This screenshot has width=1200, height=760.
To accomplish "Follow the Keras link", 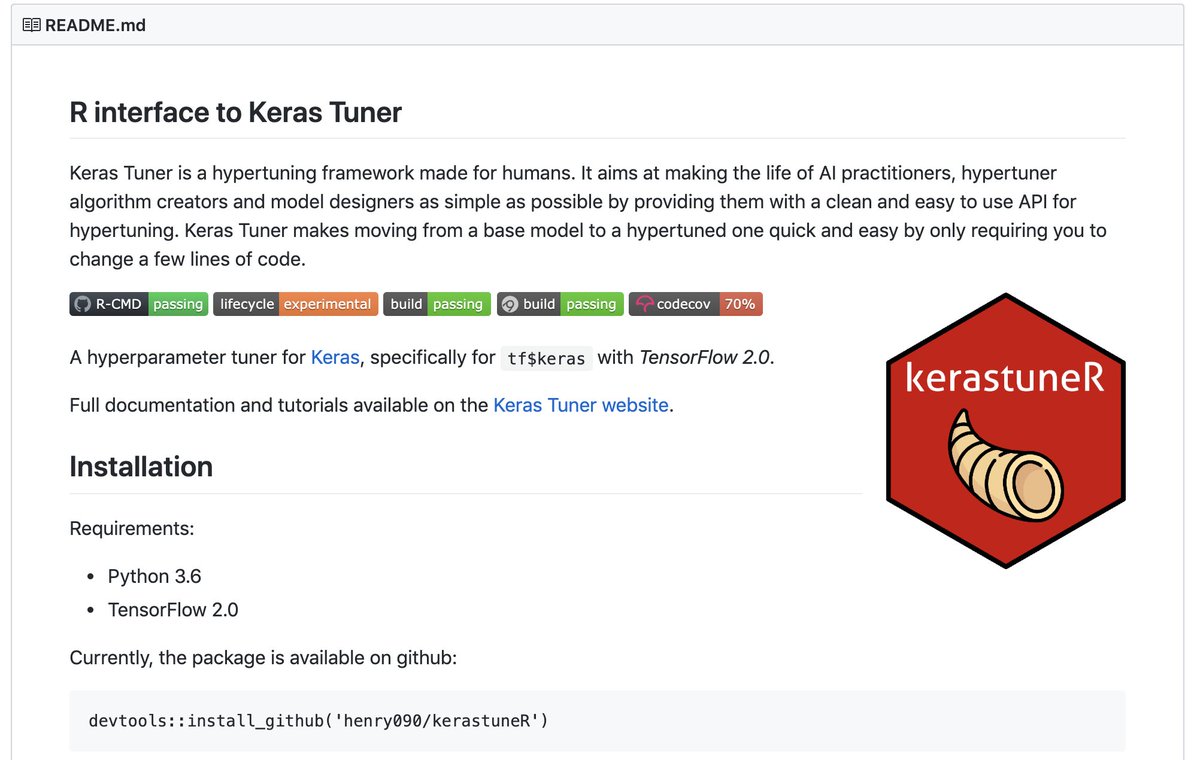I will [335, 357].
